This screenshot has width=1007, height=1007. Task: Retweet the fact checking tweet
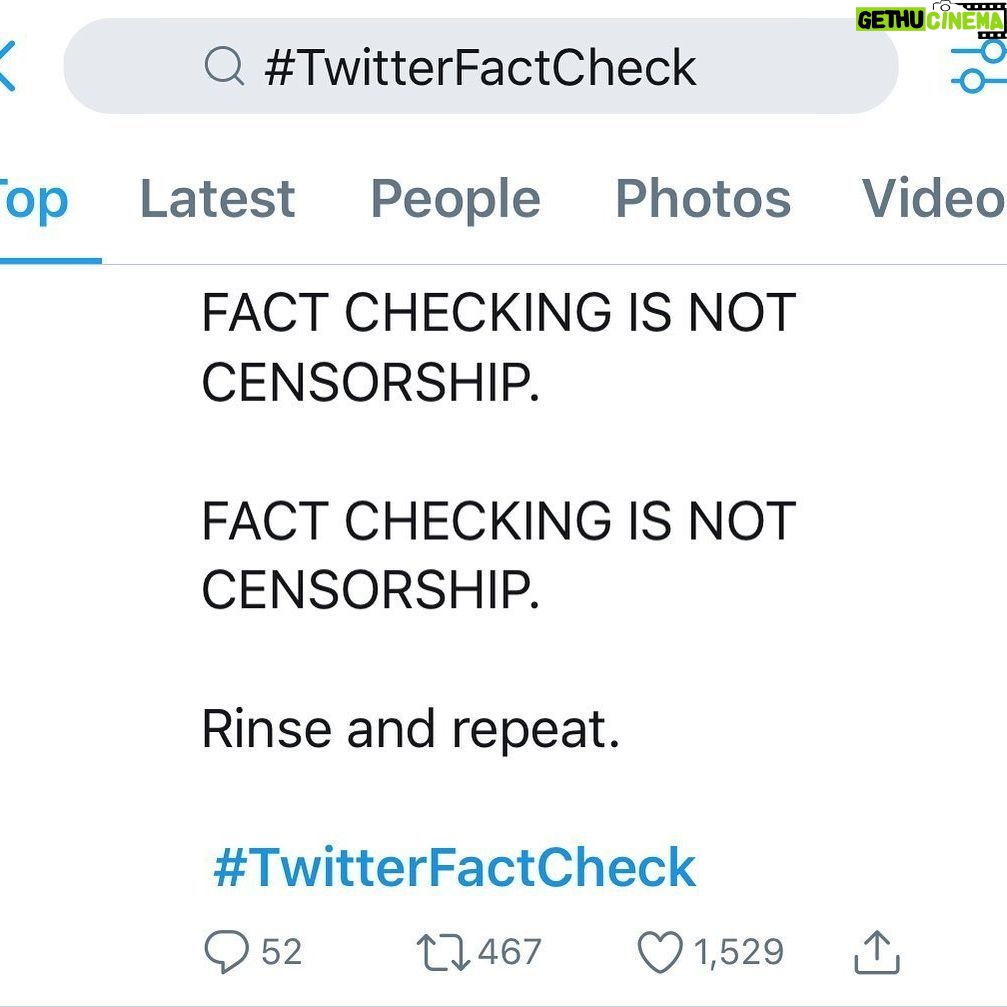[x=443, y=952]
